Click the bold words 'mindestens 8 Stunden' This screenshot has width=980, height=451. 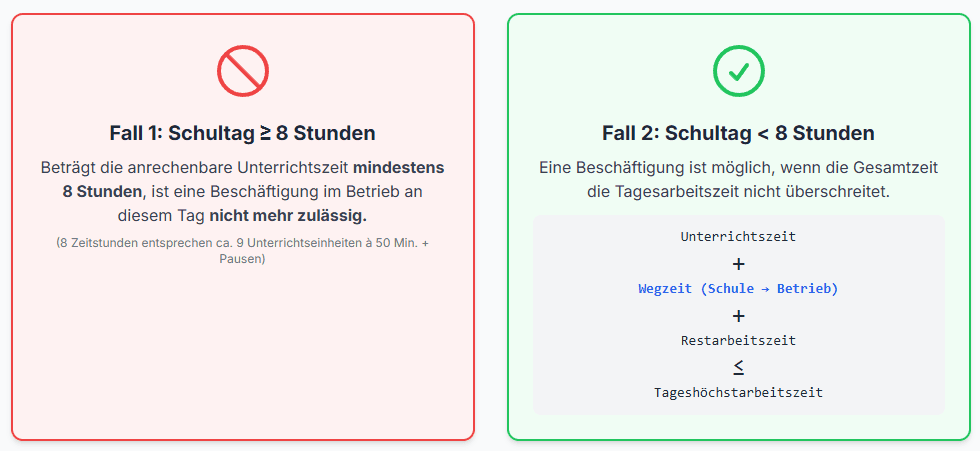[399, 167]
